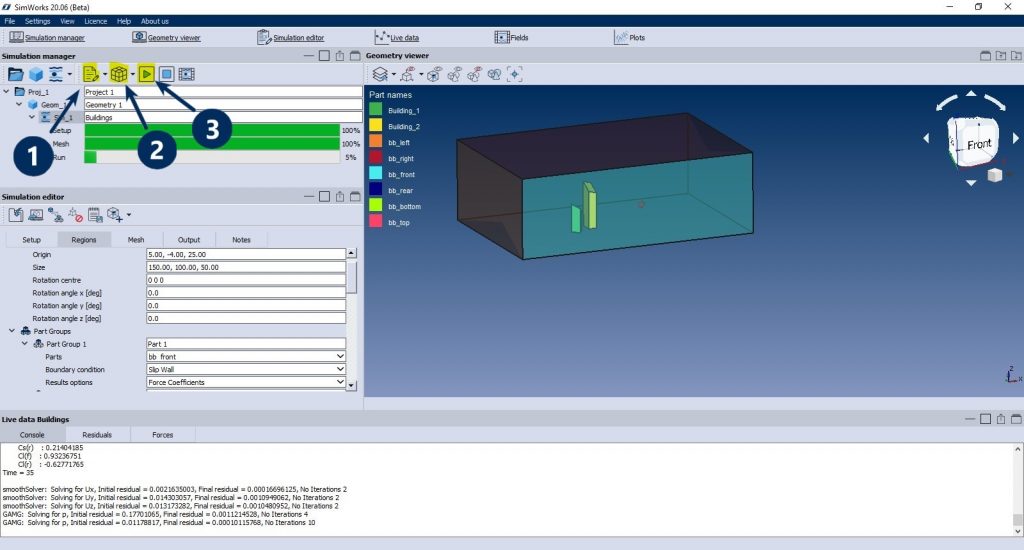Open the File menu
1024x550 pixels.
pos(10,21)
